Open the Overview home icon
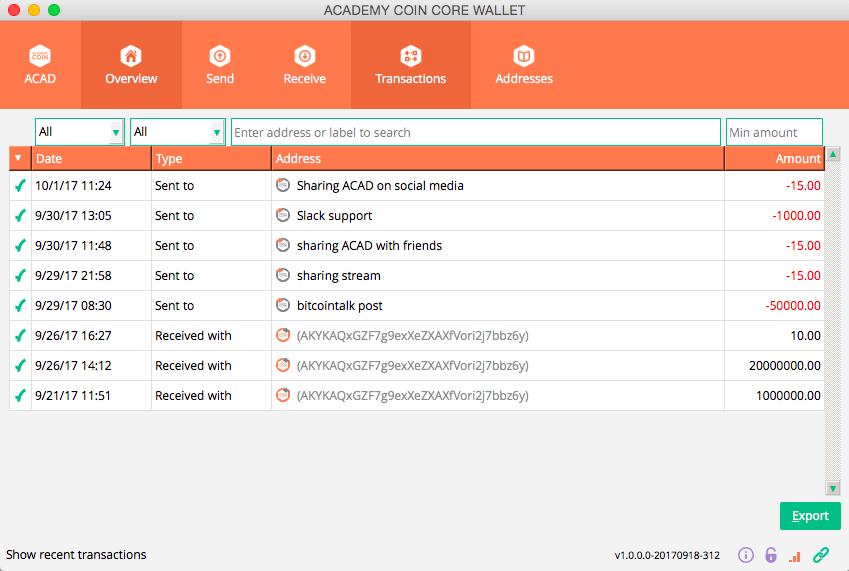This screenshot has height=571, width=849. pyautogui.click(x=131, y=56)
